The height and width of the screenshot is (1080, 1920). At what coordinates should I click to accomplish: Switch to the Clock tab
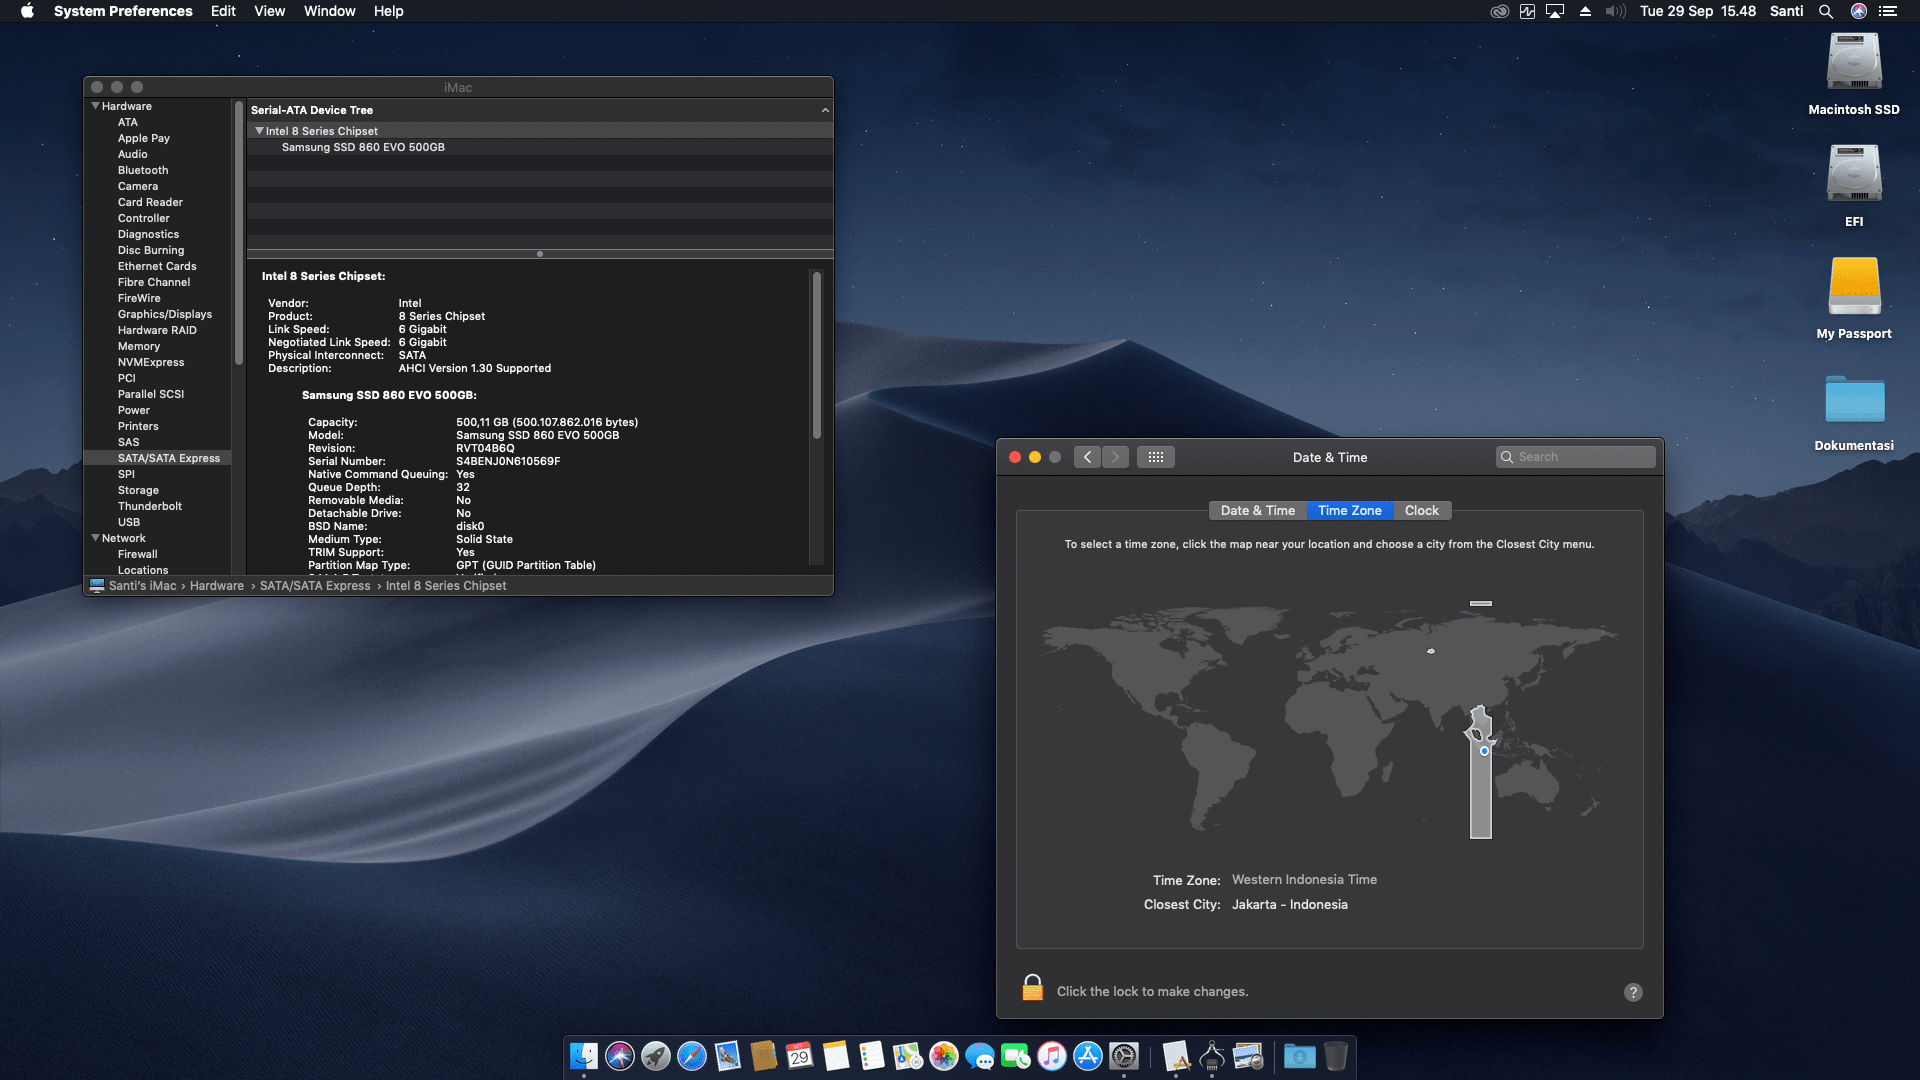pyautogui.click(x=1421, y=510)
